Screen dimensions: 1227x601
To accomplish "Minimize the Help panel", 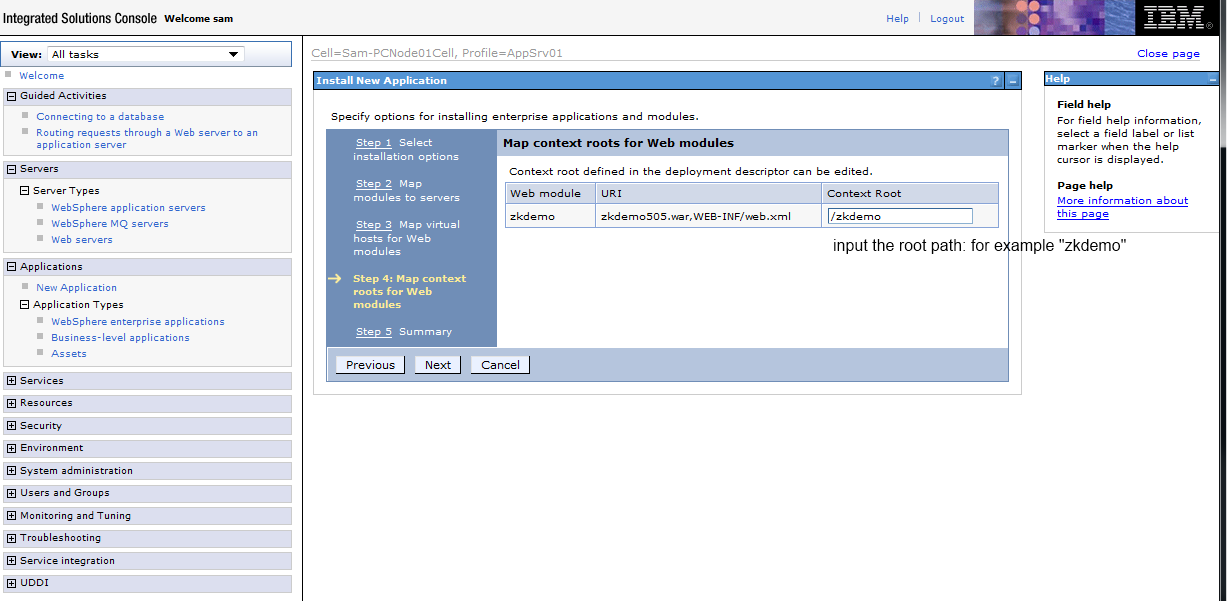I will point(1212,79).
